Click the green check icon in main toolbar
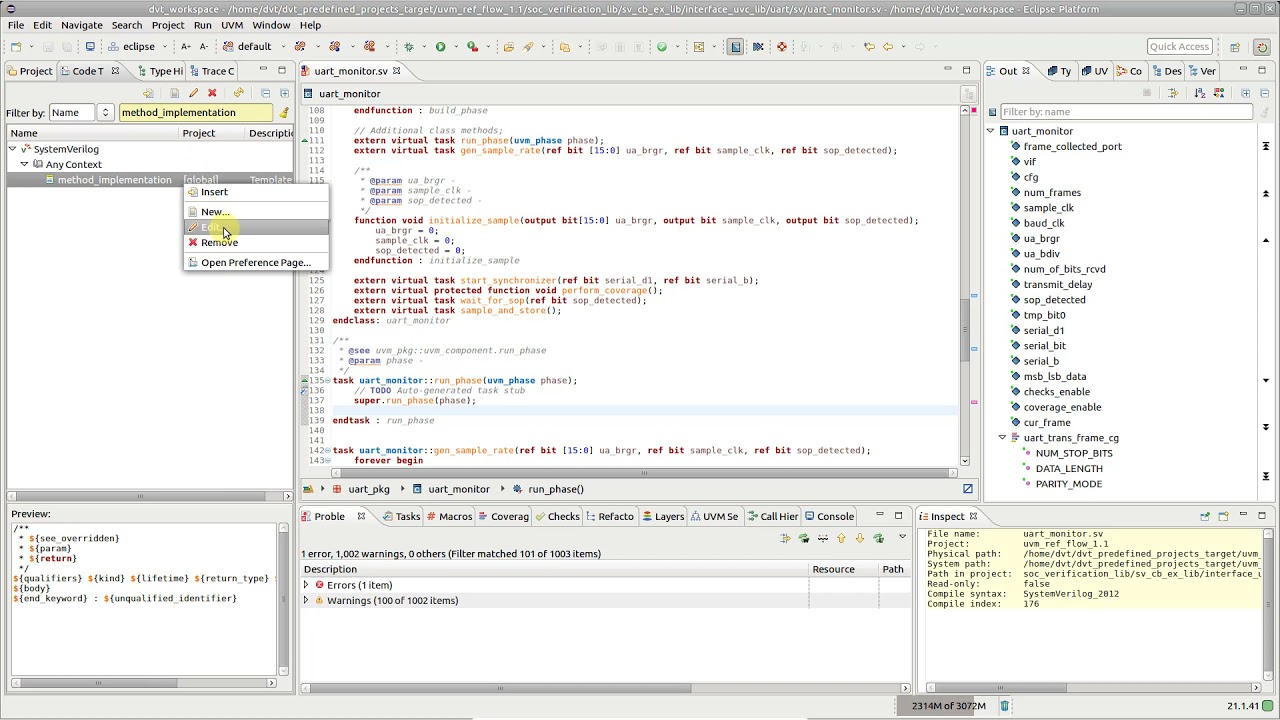Viewport: 1280px width, 720px height. [x=661, y=46]
